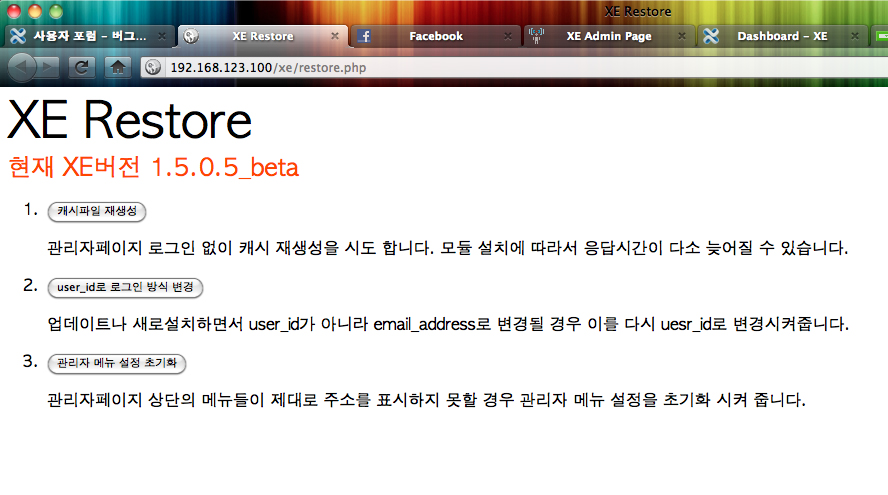
Task: Close the Facebook tab
Action: (508, 36)
